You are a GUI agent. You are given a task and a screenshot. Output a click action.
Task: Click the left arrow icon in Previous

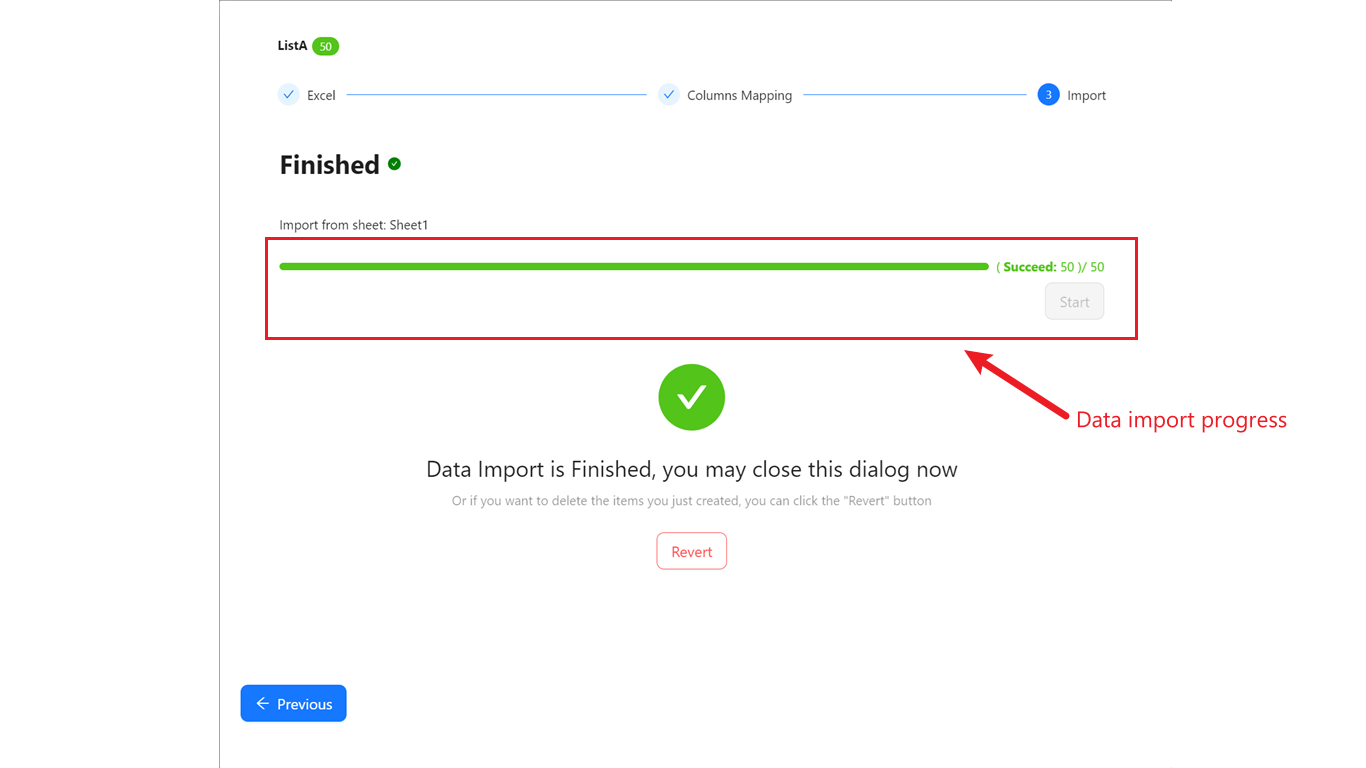pyautogui.click(x=262, y=704)
